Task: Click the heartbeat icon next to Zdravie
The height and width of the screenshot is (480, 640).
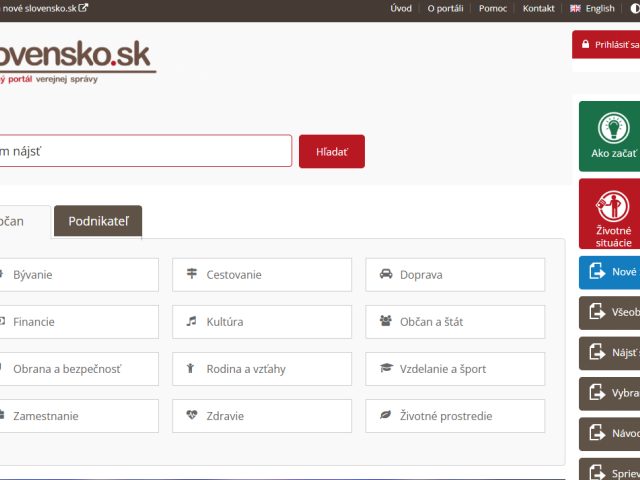Action: tap(191, 415)
